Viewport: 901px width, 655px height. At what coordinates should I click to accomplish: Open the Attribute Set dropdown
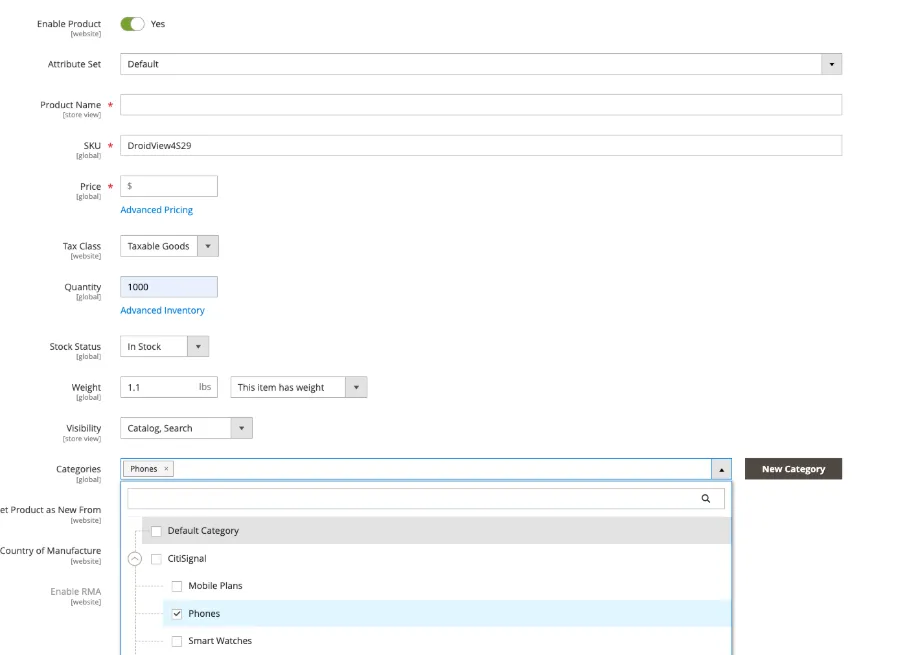click(x=481, y=64)
